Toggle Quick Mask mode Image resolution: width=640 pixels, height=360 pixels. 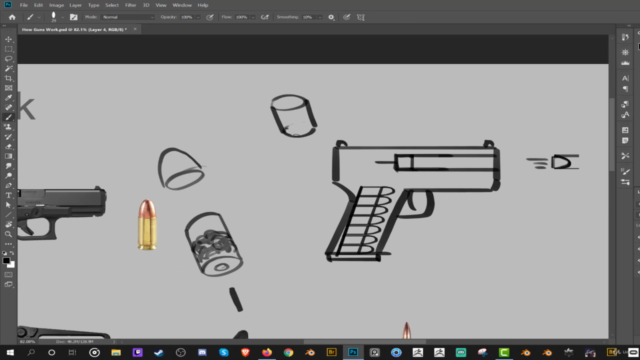pos(8,275)
